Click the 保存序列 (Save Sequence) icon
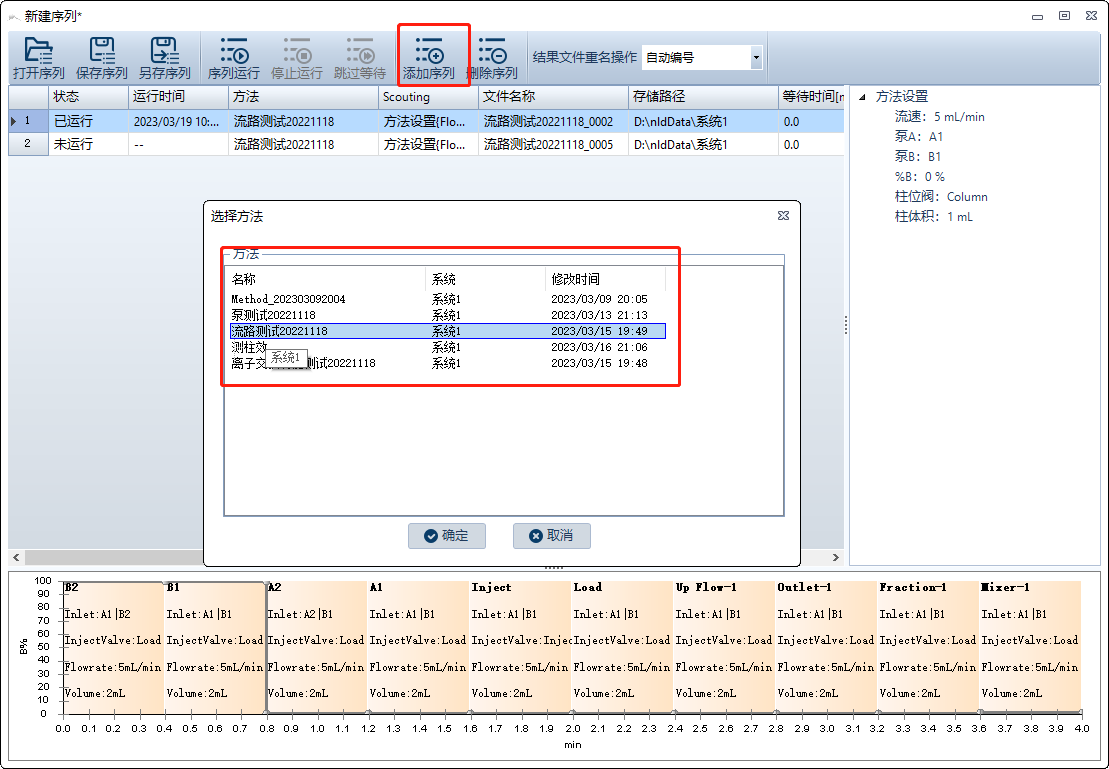 click(101, 56)
